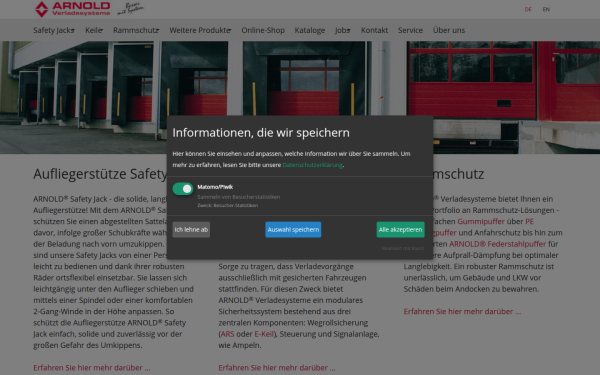The height and width of the screenshot is (375, 600).
Task: Open the E-Keil link in text
Action: pos(264,334)
